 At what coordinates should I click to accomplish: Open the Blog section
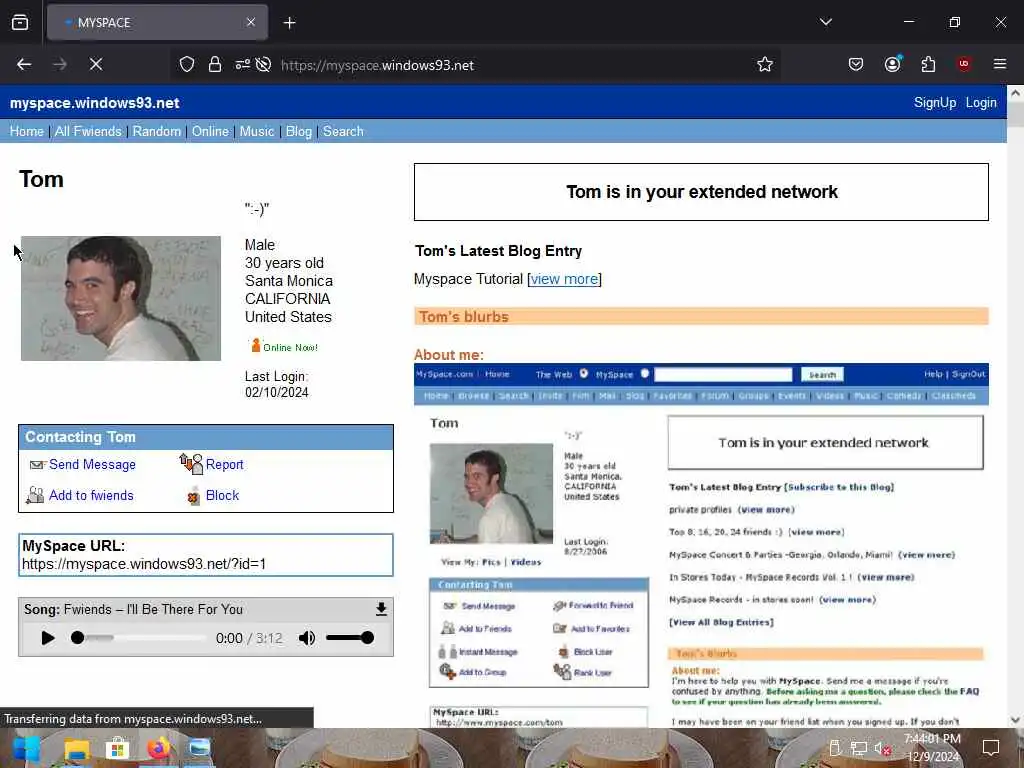[298, 131]
